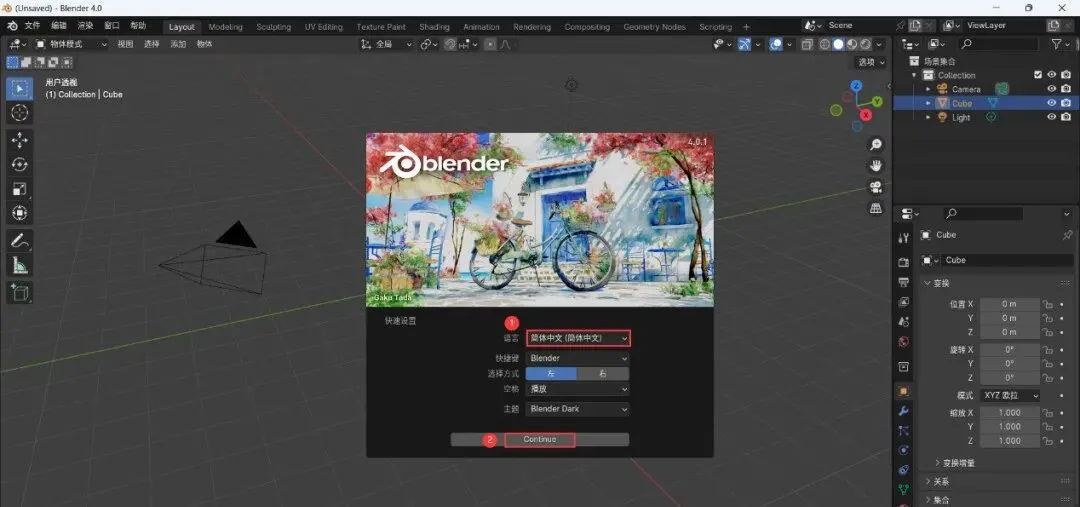Select the Move tool

tap(19, 140)
